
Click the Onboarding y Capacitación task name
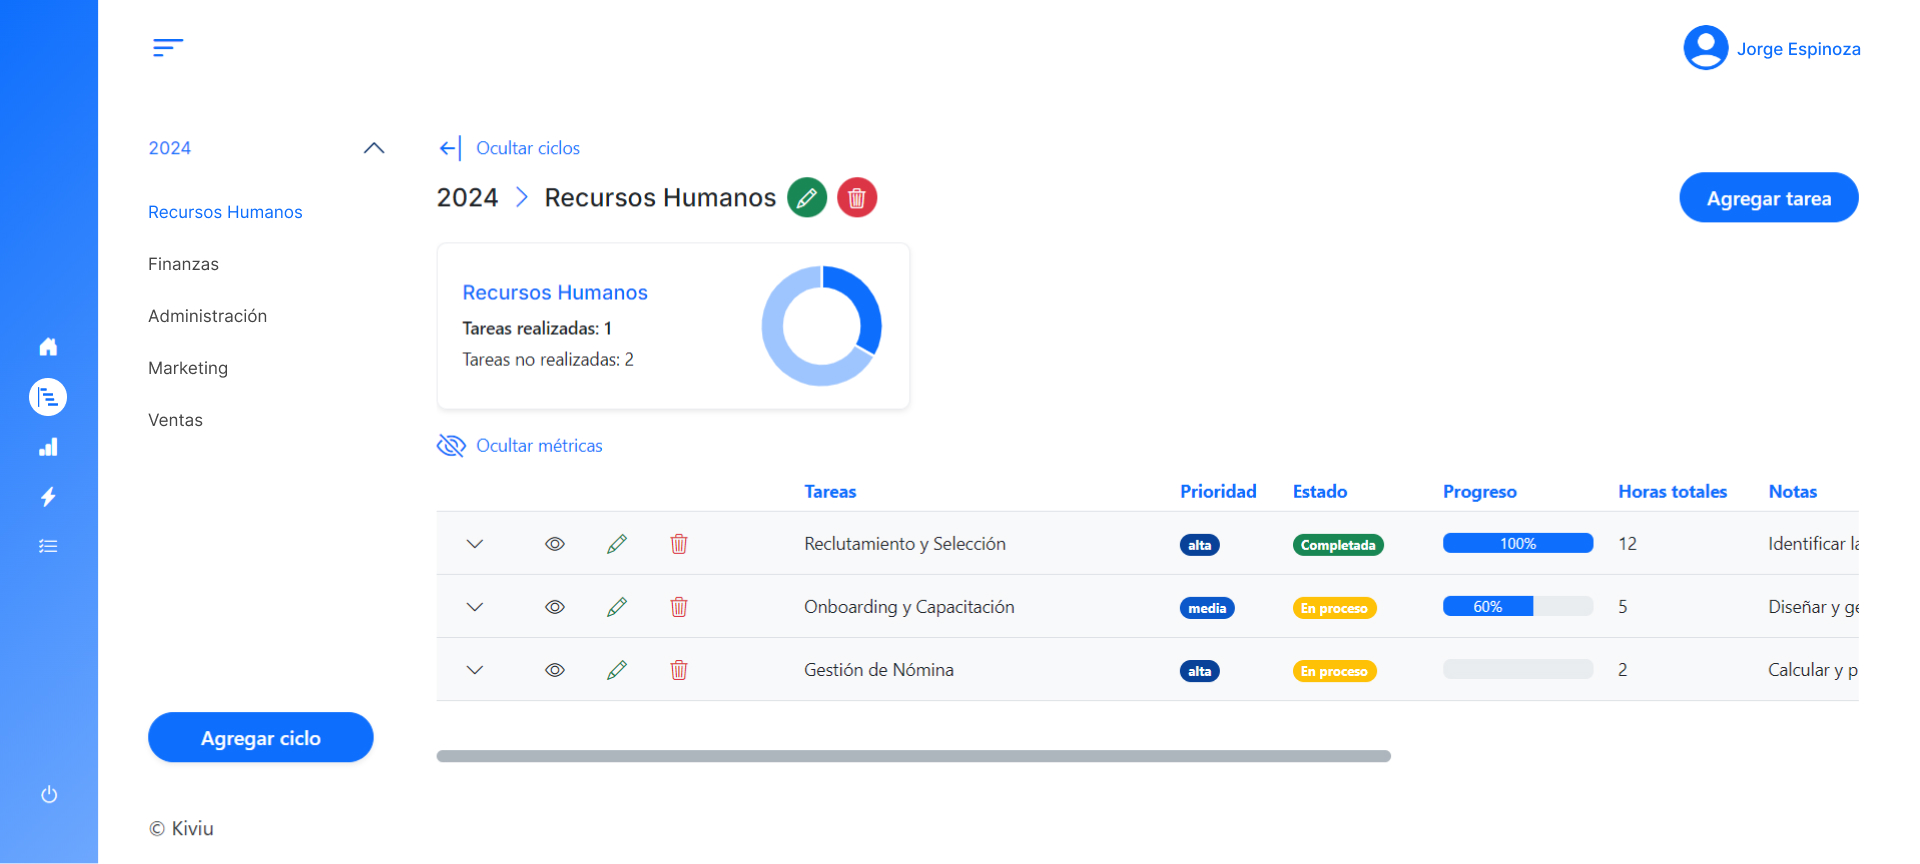pyautogui.click(x=909, y=607)
